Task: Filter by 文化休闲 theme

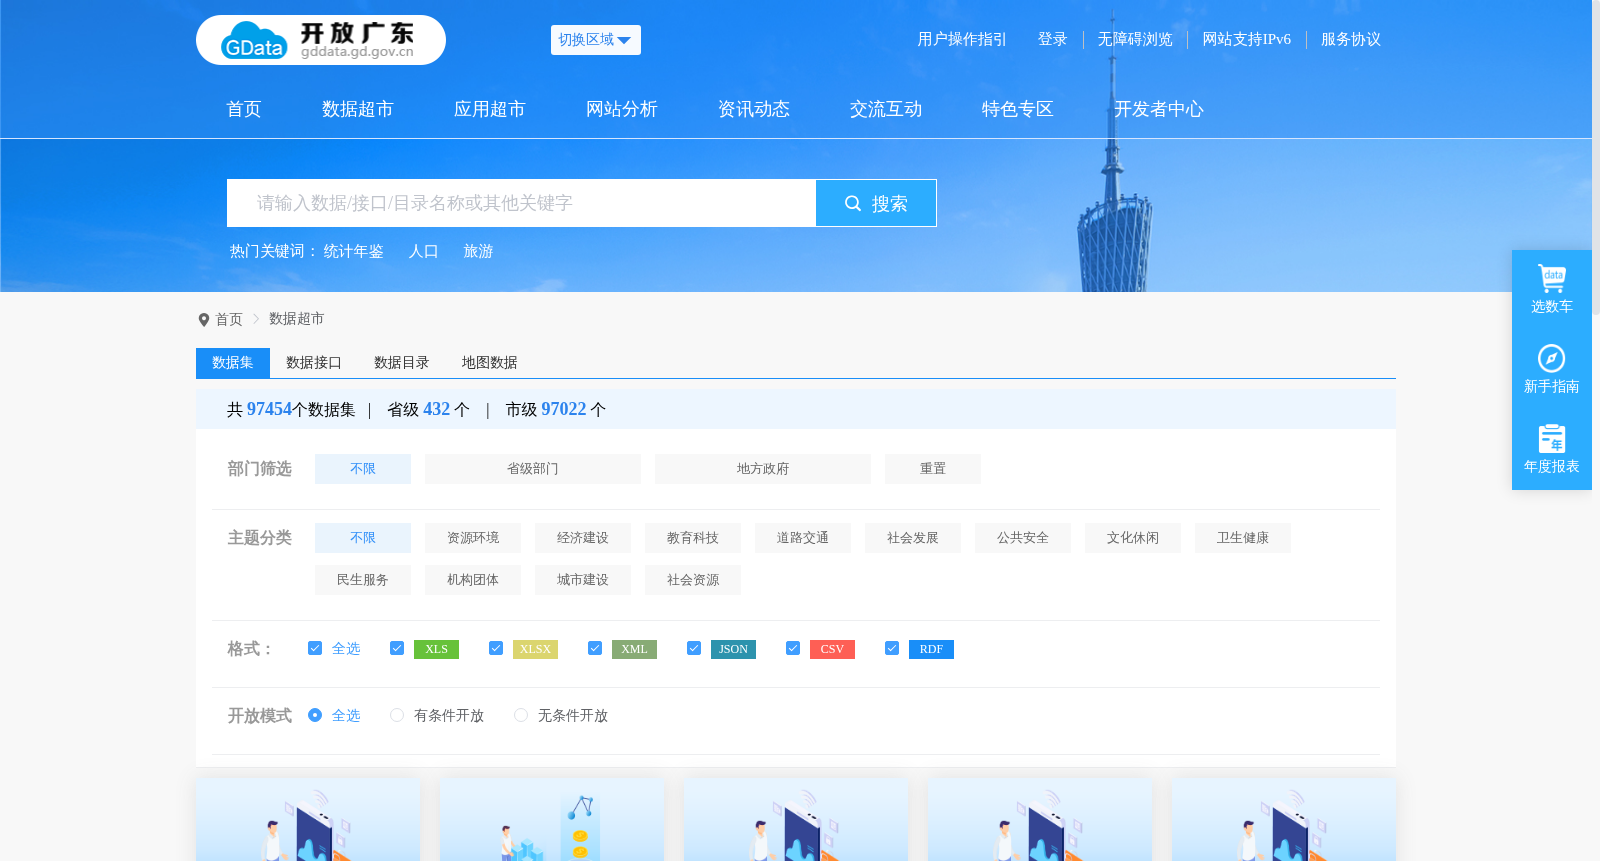Action: (x=1133, y=538)
